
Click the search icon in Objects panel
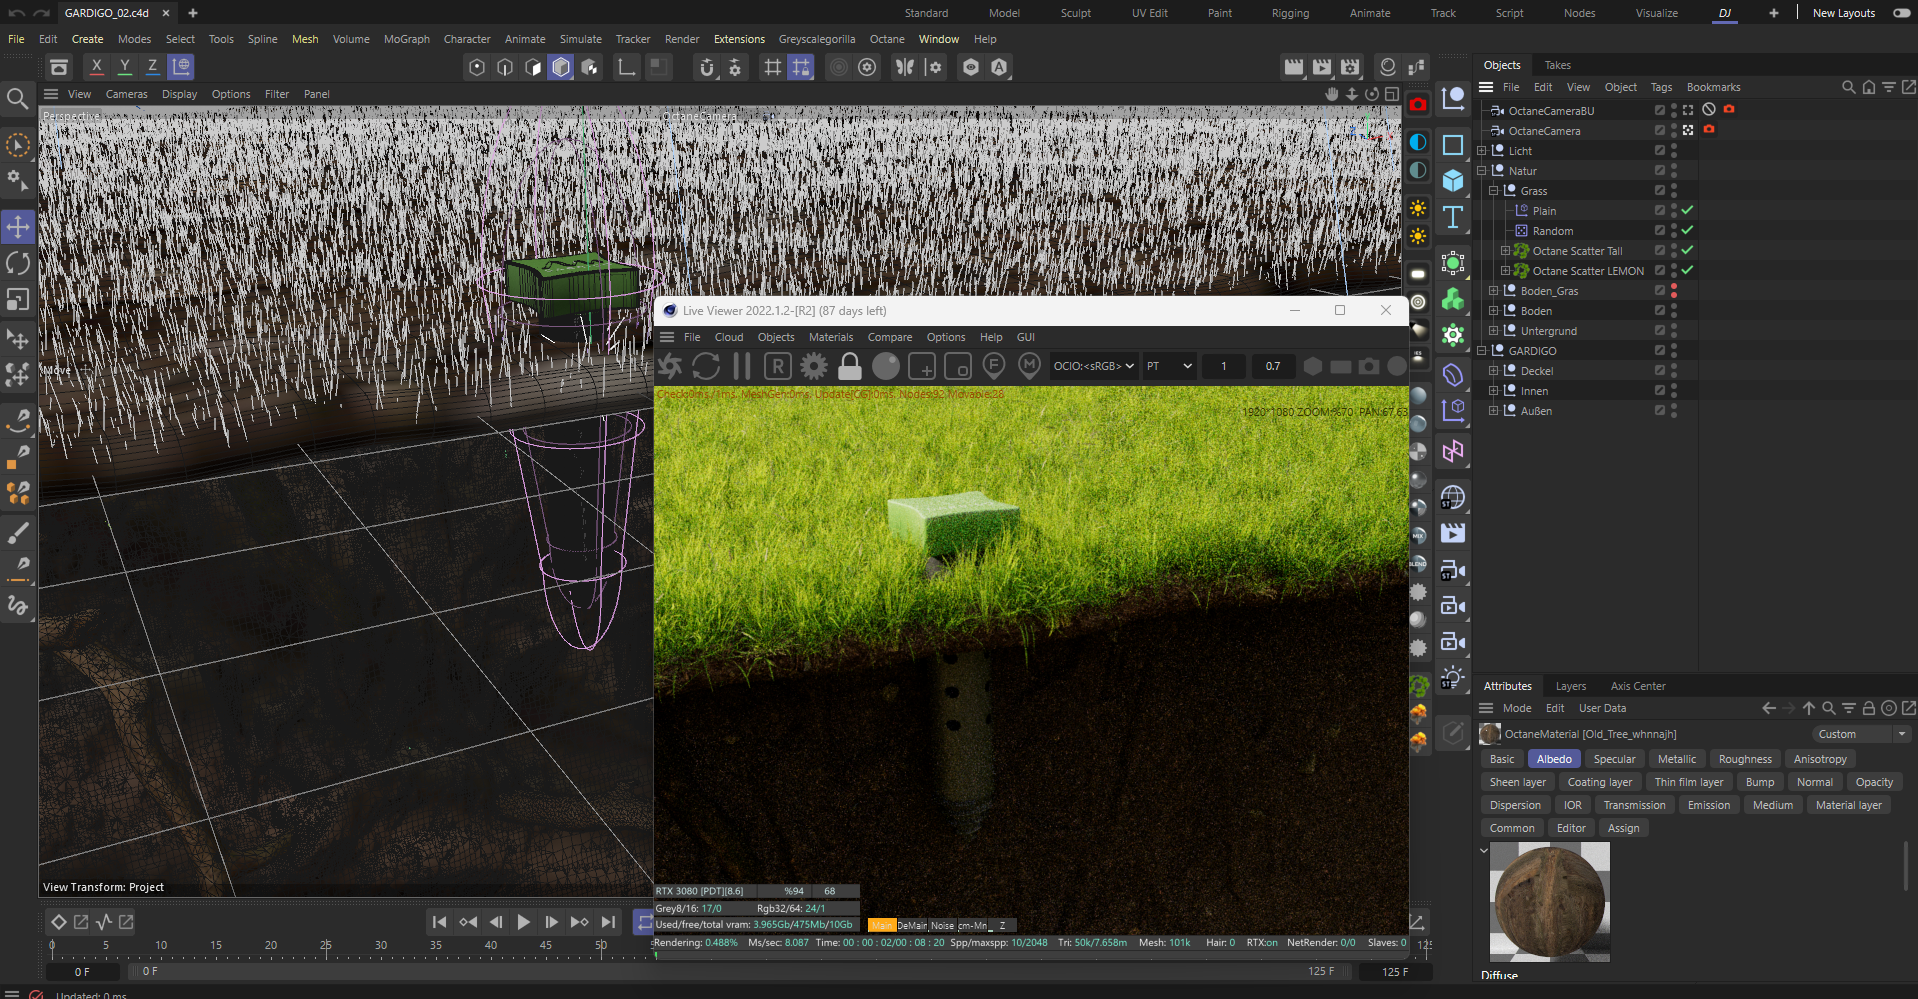pos(1848,87)
